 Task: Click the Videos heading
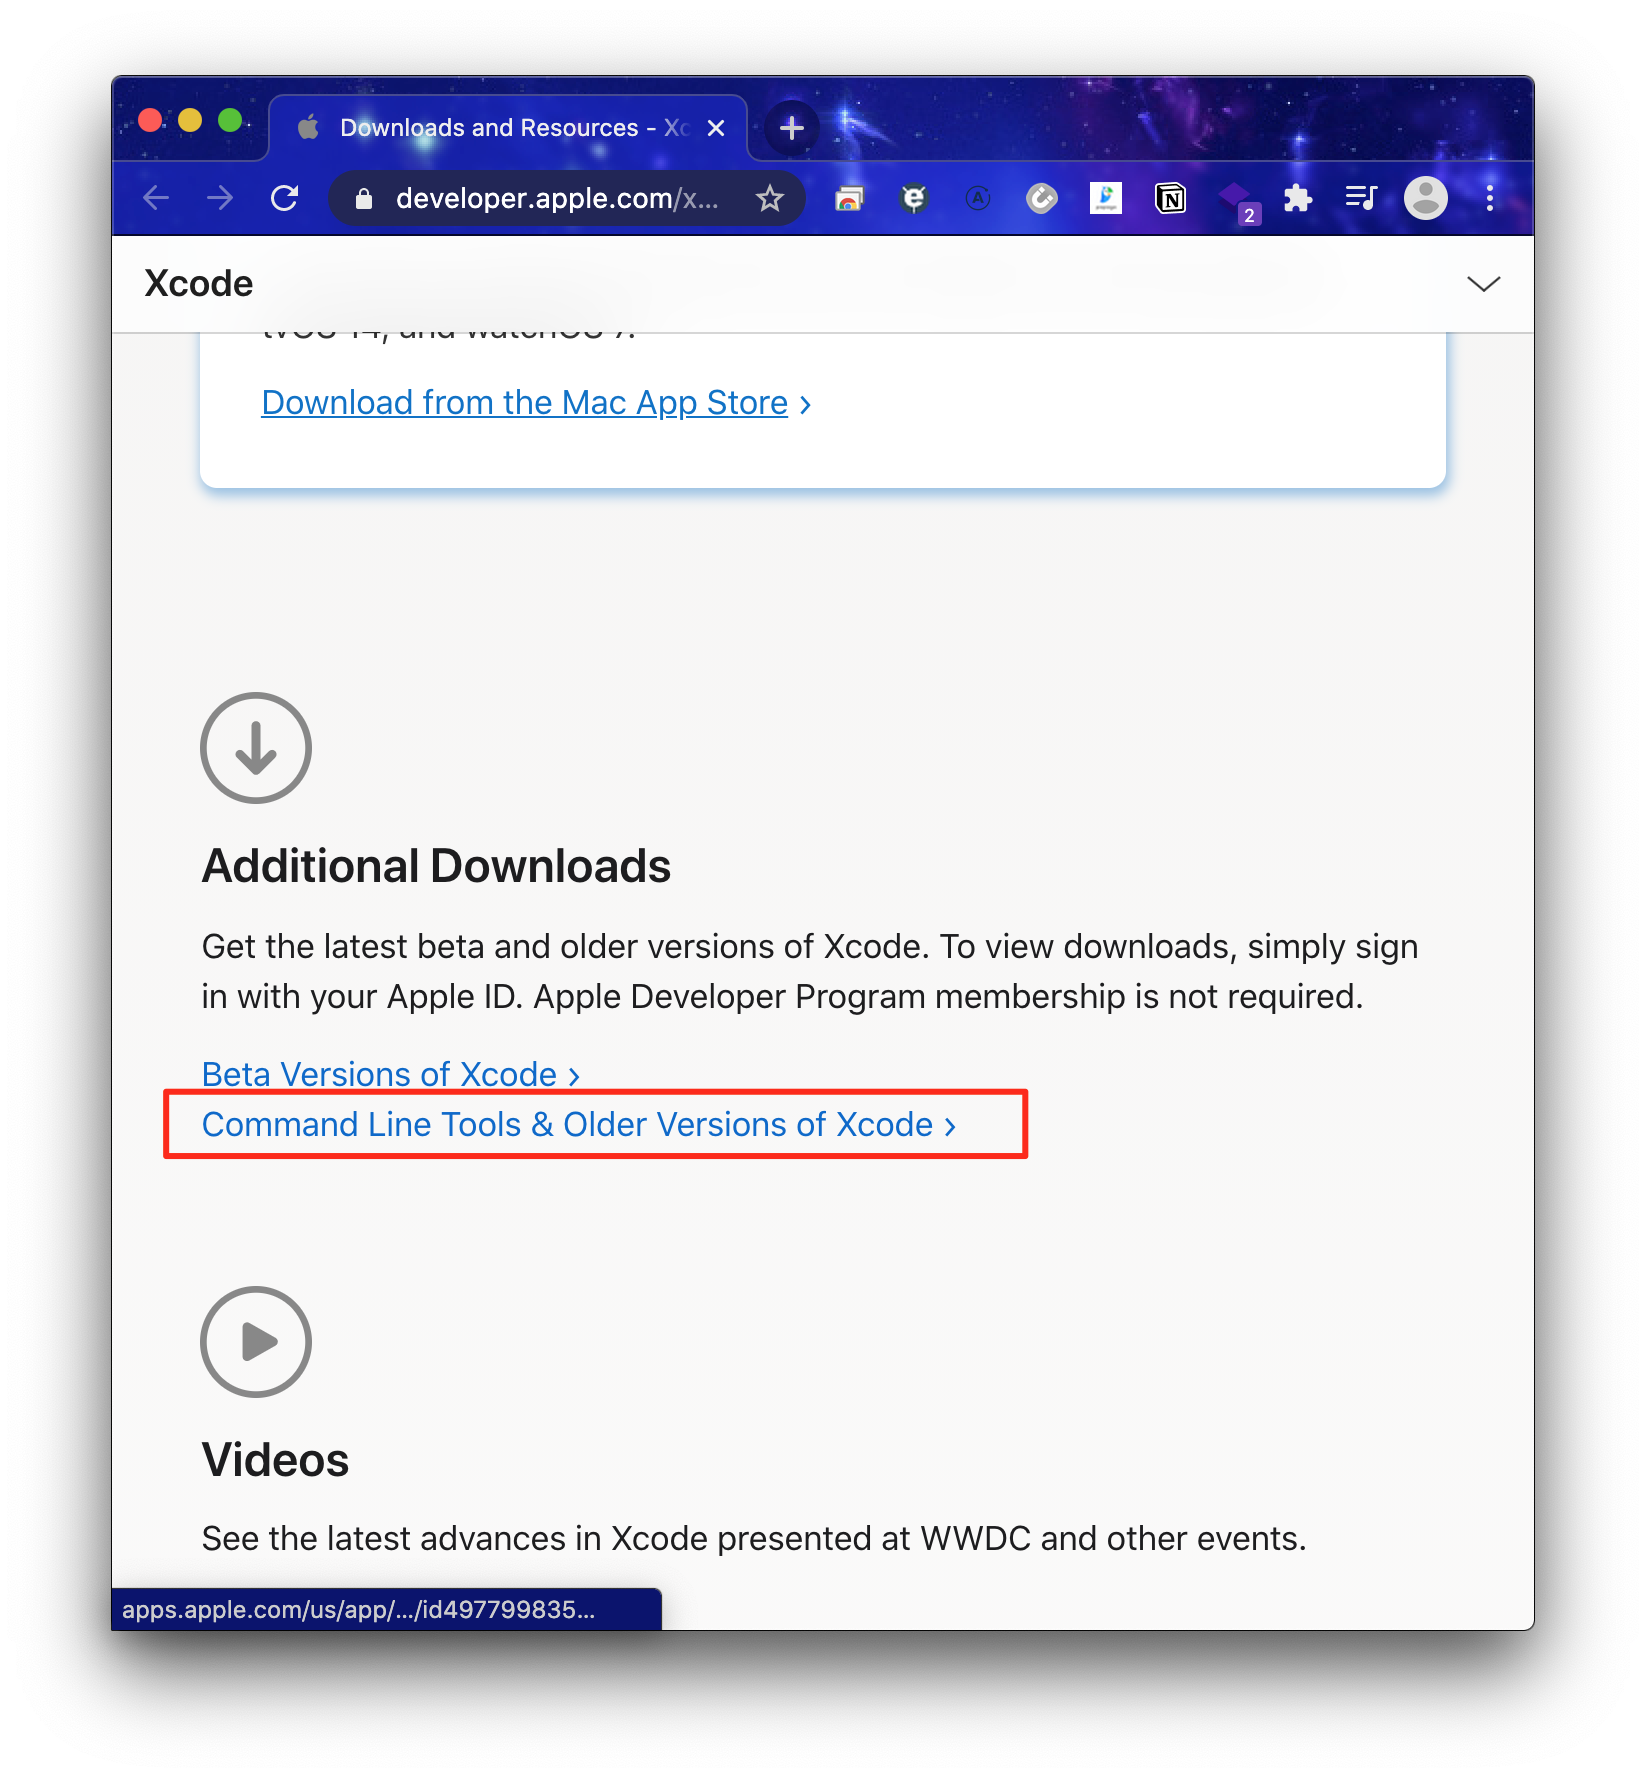click(x=275, y=1460)
